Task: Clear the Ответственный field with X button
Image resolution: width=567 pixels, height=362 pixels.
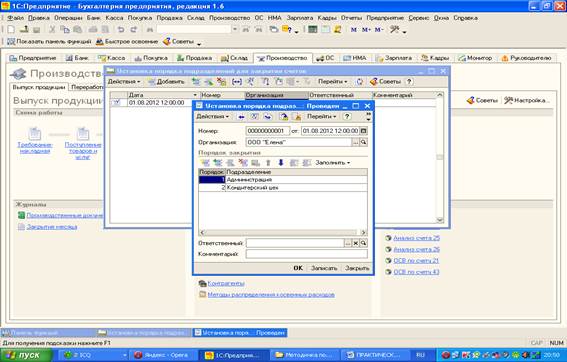Action: (x=356, y=243)
